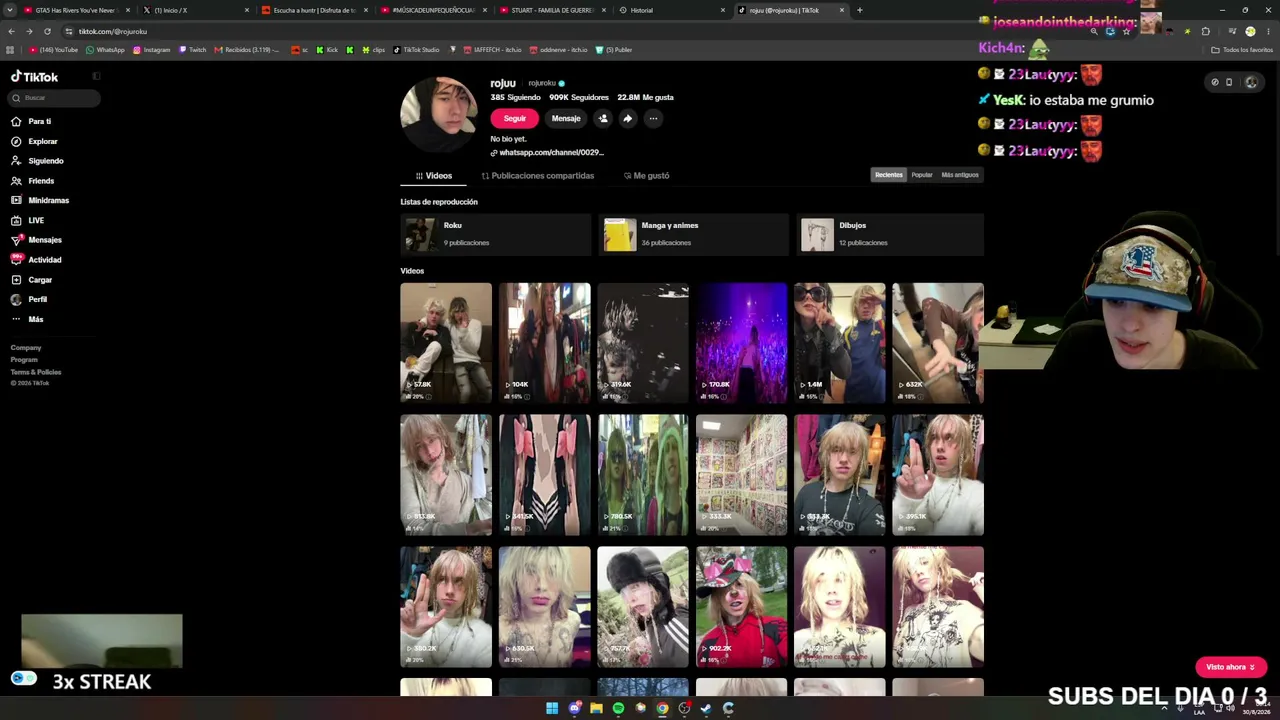1280x720 pixels.
Task: Open a new browser tab
Action: click(860, 10)
